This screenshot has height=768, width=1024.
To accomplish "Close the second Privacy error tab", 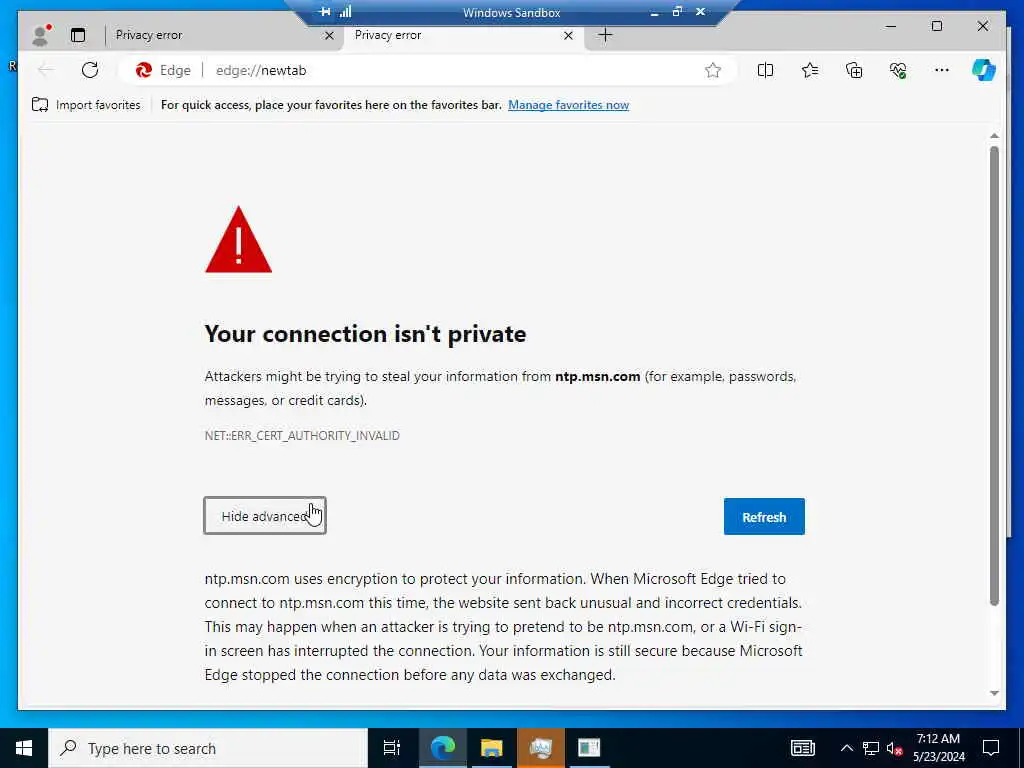I will click(x=568, y=35).
